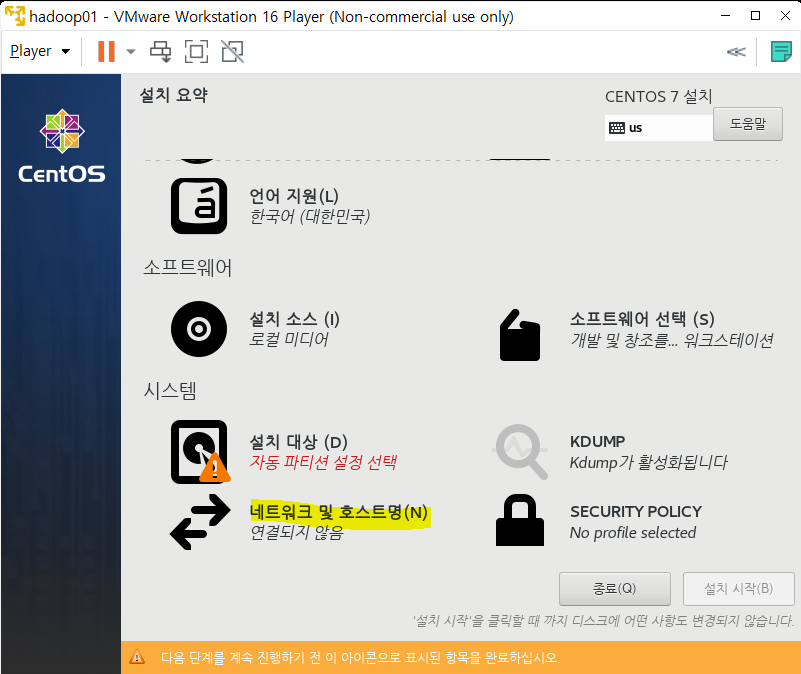Click the red 자동 파티션 설정 선택 text
This screenshot has height=674, width=801.
coord(323,462)
